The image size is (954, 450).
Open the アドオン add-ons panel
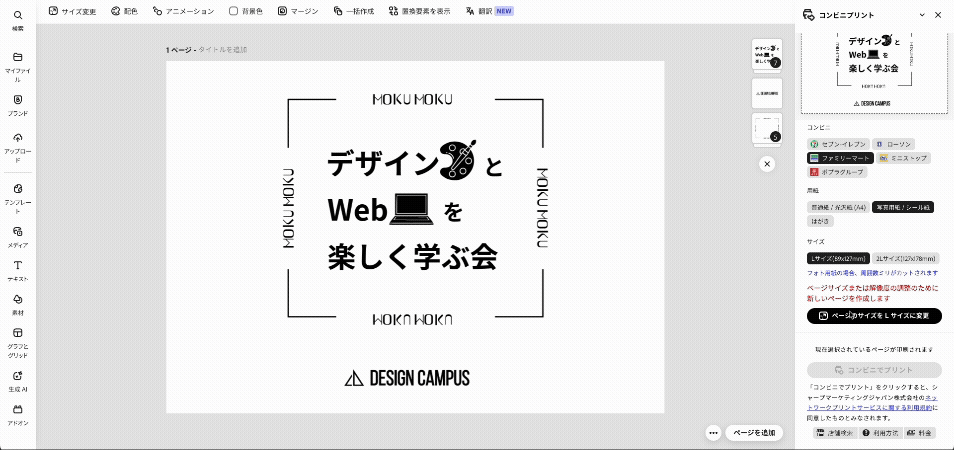pyautogui.click(x=17, y=410)
